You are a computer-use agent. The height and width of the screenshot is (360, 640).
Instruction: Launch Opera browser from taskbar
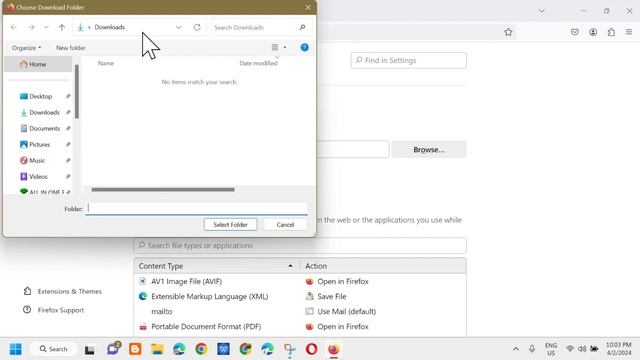[311, 349]
